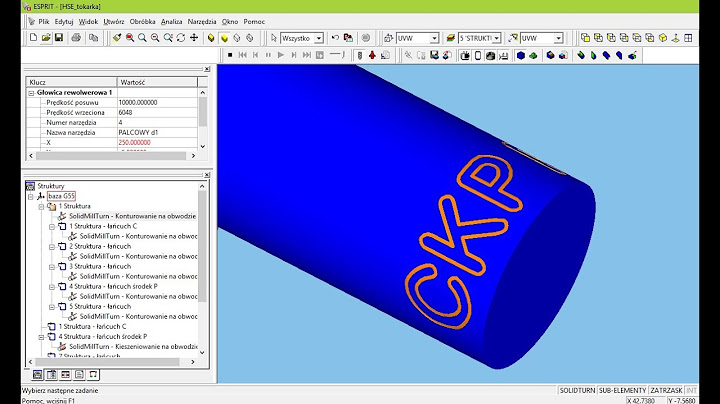The height and width of the screenshot is (404, 720).
Task: Click the rotate view circular arrows icon
Action: [x=181, y=38]
